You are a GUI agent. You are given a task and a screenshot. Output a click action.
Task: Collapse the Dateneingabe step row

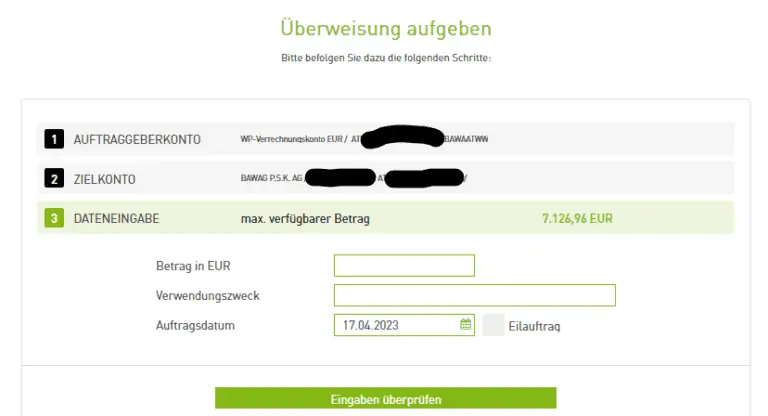pyautogui.click(x=385, y=218)
